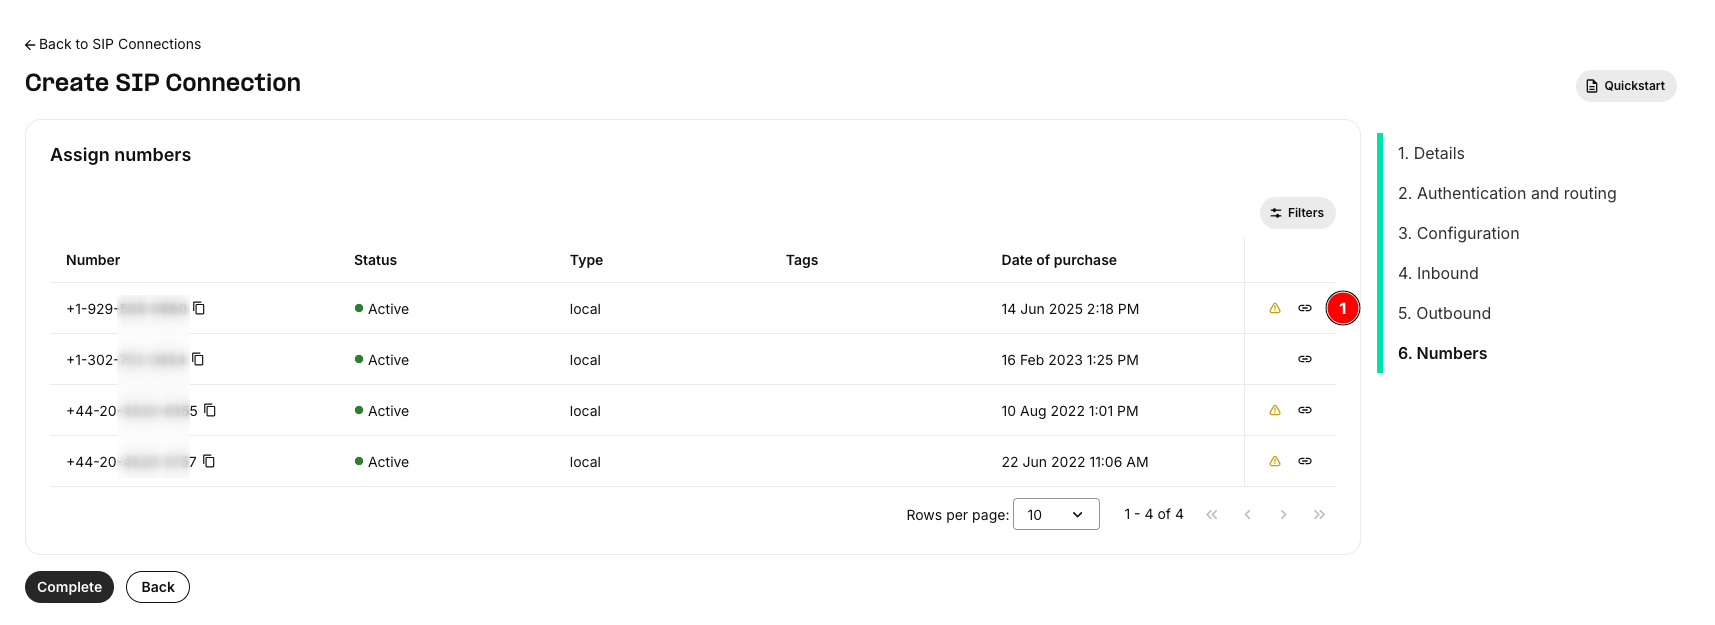This screenshot has width=1715, height=625.
Task: Copy the +1-929 phone number
Action: [x=199, y=308]
